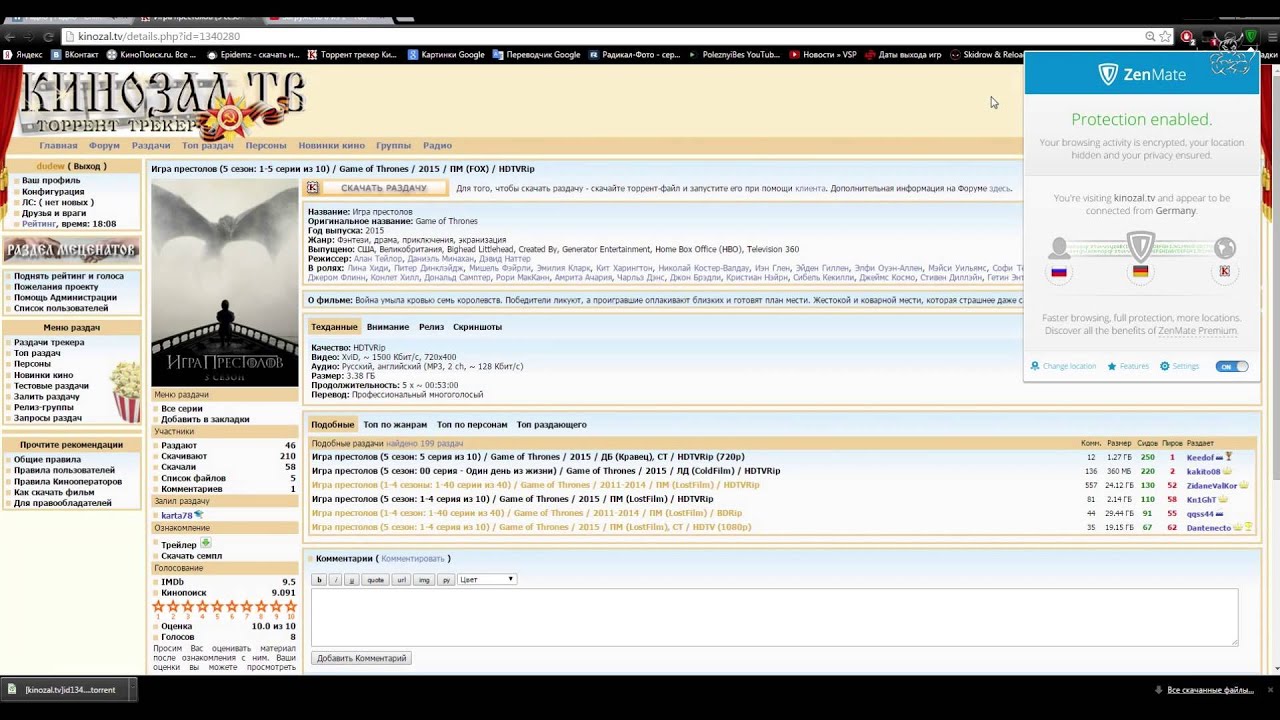
Task: Switch to the Внимание tab
Action: [x=388, y=327]
